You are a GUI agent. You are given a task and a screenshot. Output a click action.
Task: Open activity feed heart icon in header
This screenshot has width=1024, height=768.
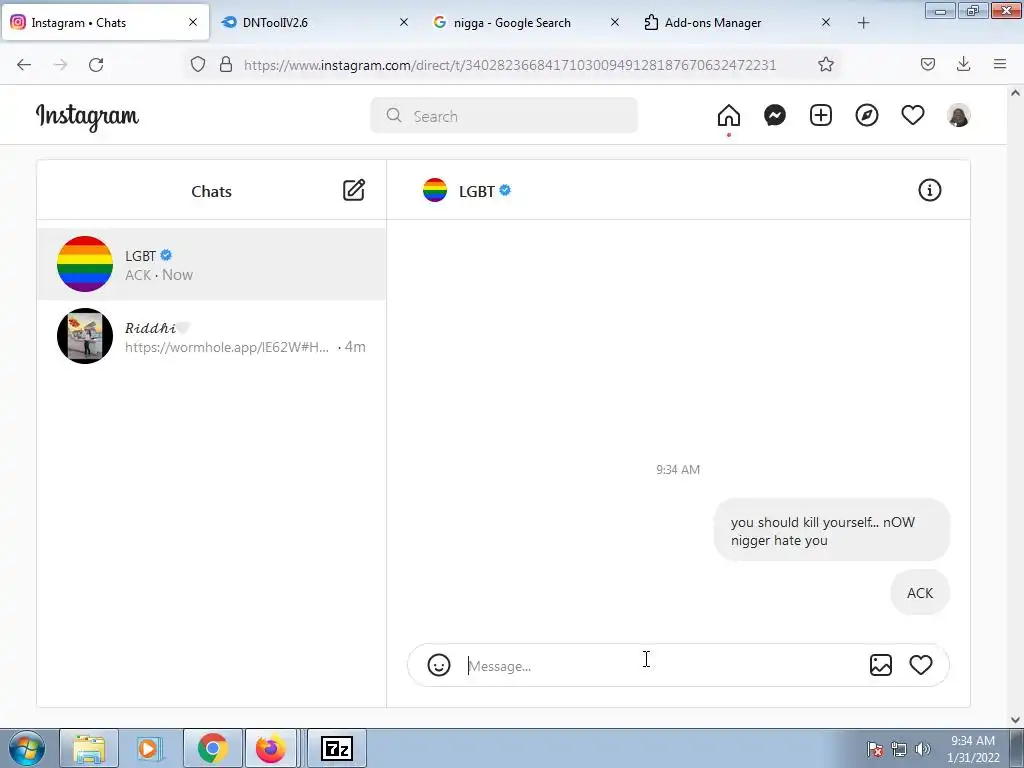click(913, 116)
